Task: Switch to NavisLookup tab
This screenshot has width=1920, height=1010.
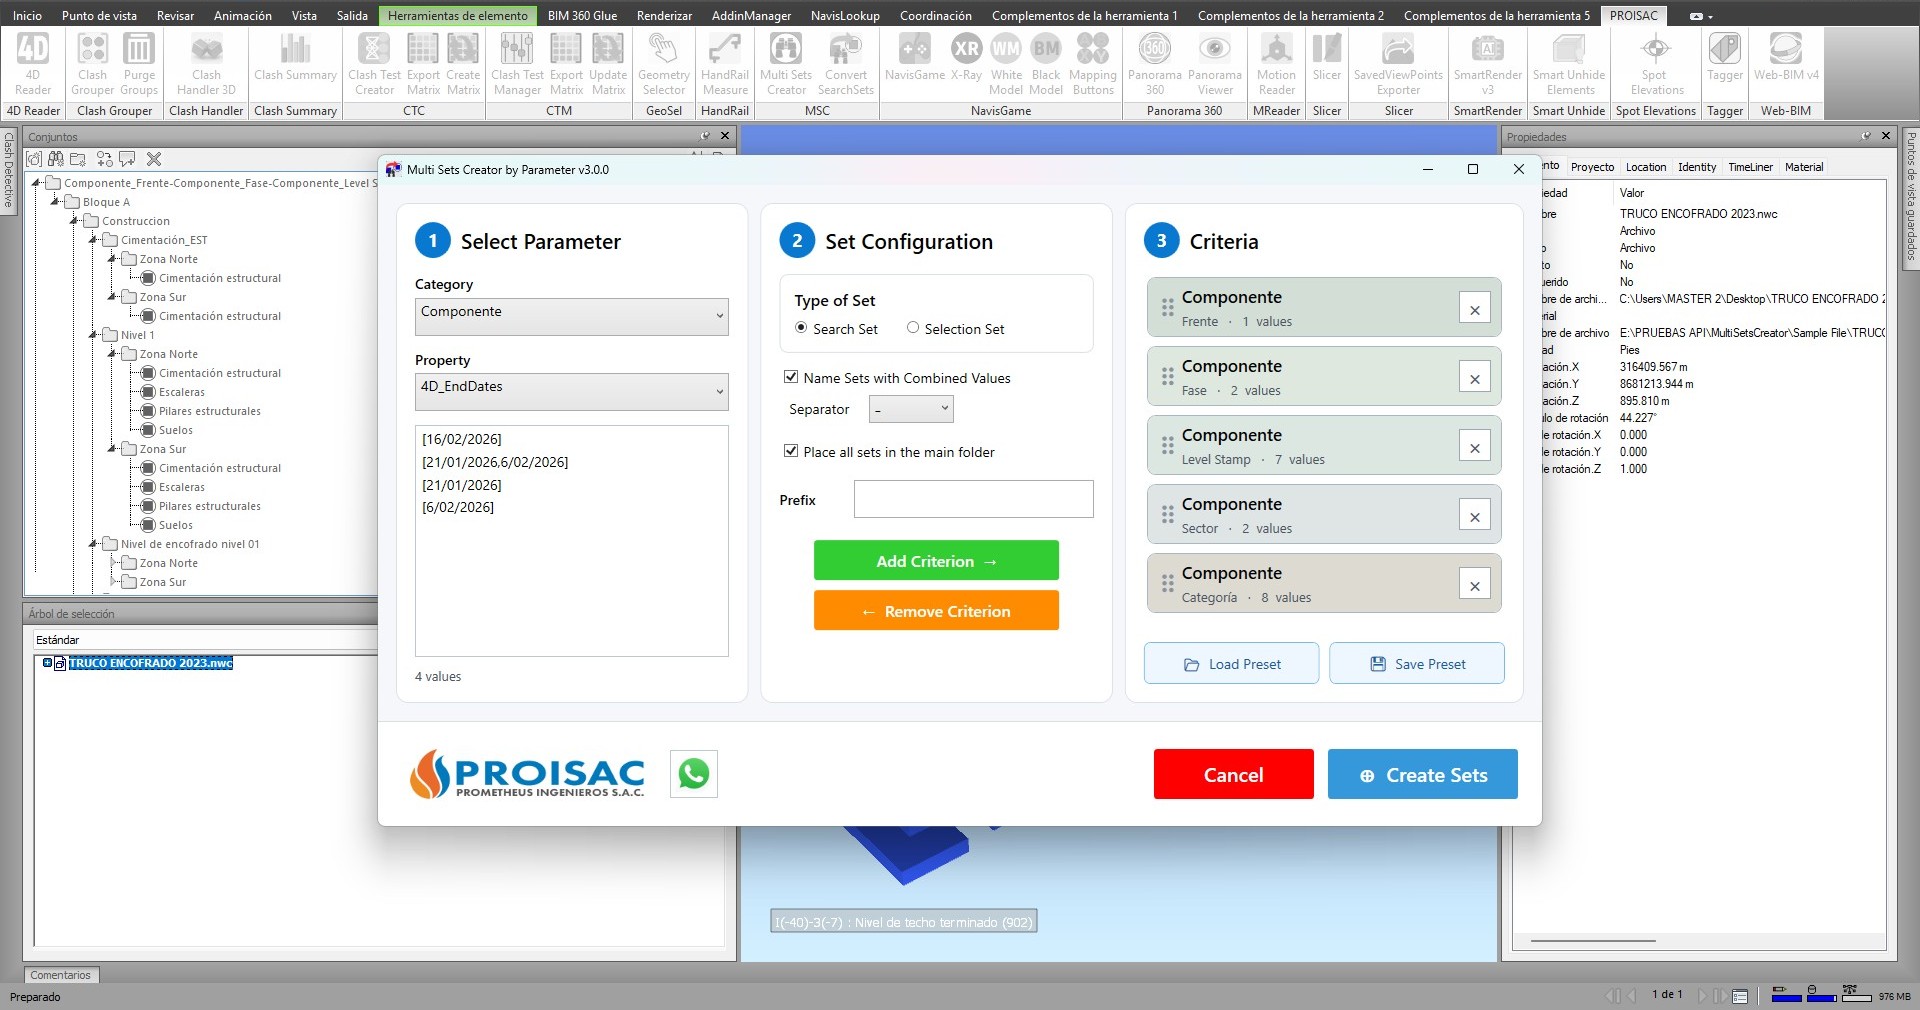Action: (845, 15)
